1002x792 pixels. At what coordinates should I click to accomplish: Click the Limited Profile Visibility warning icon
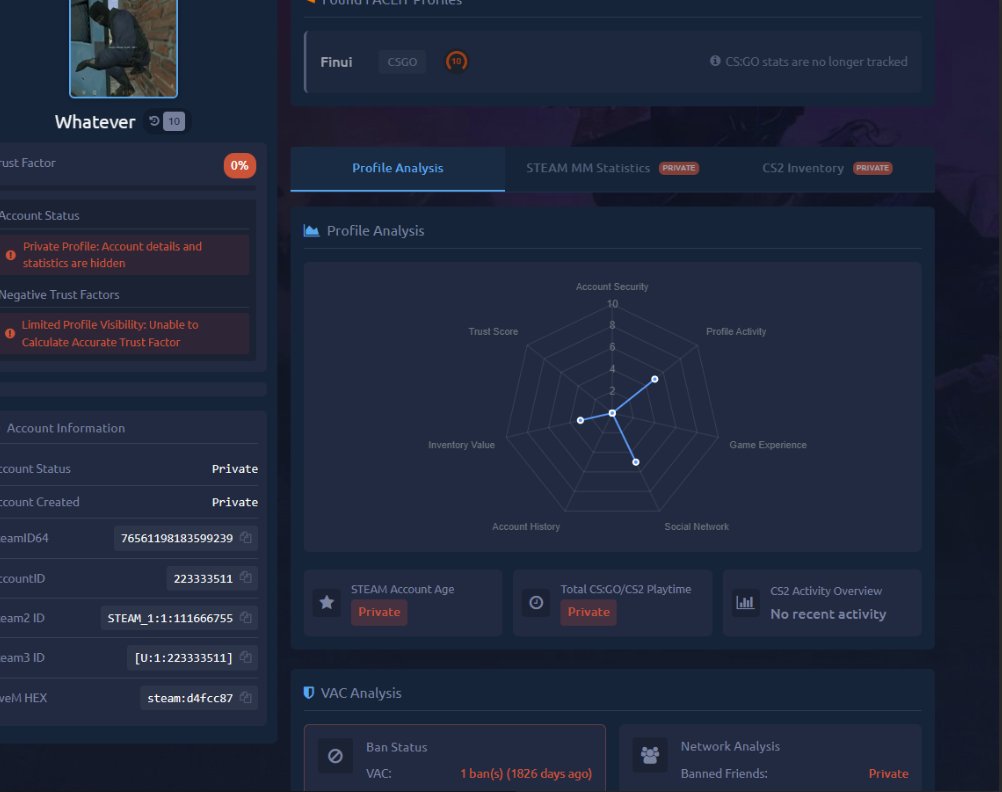pyautogui.click(x=10, y=334)
